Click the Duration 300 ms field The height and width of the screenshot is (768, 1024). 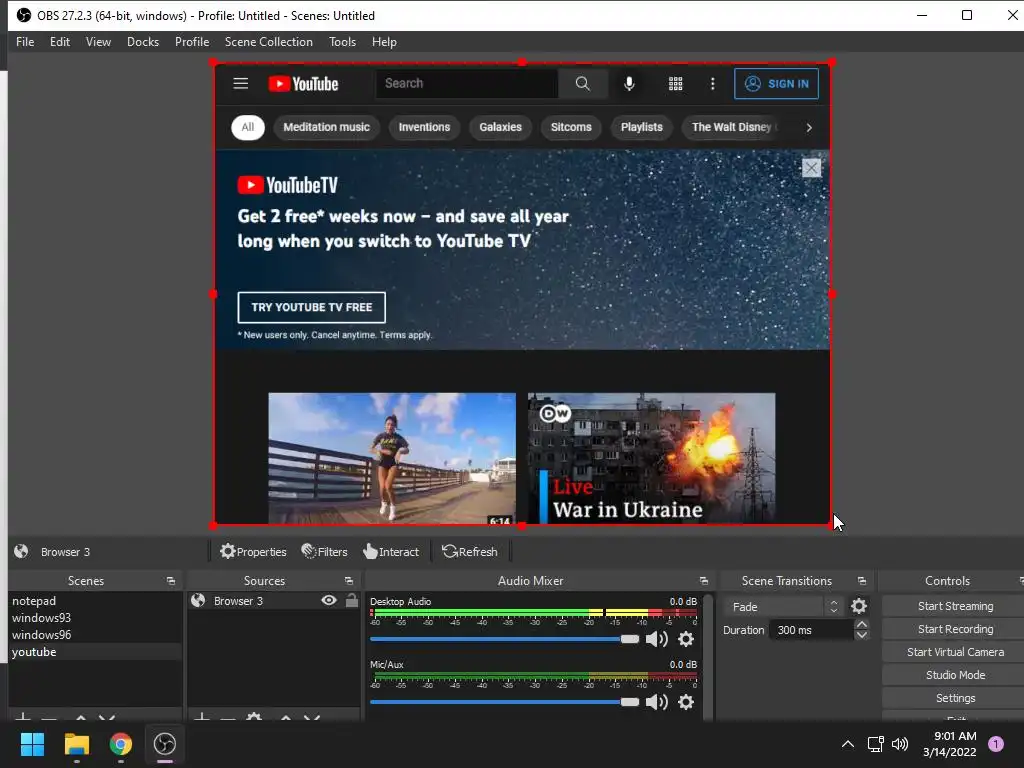[811, 630]
